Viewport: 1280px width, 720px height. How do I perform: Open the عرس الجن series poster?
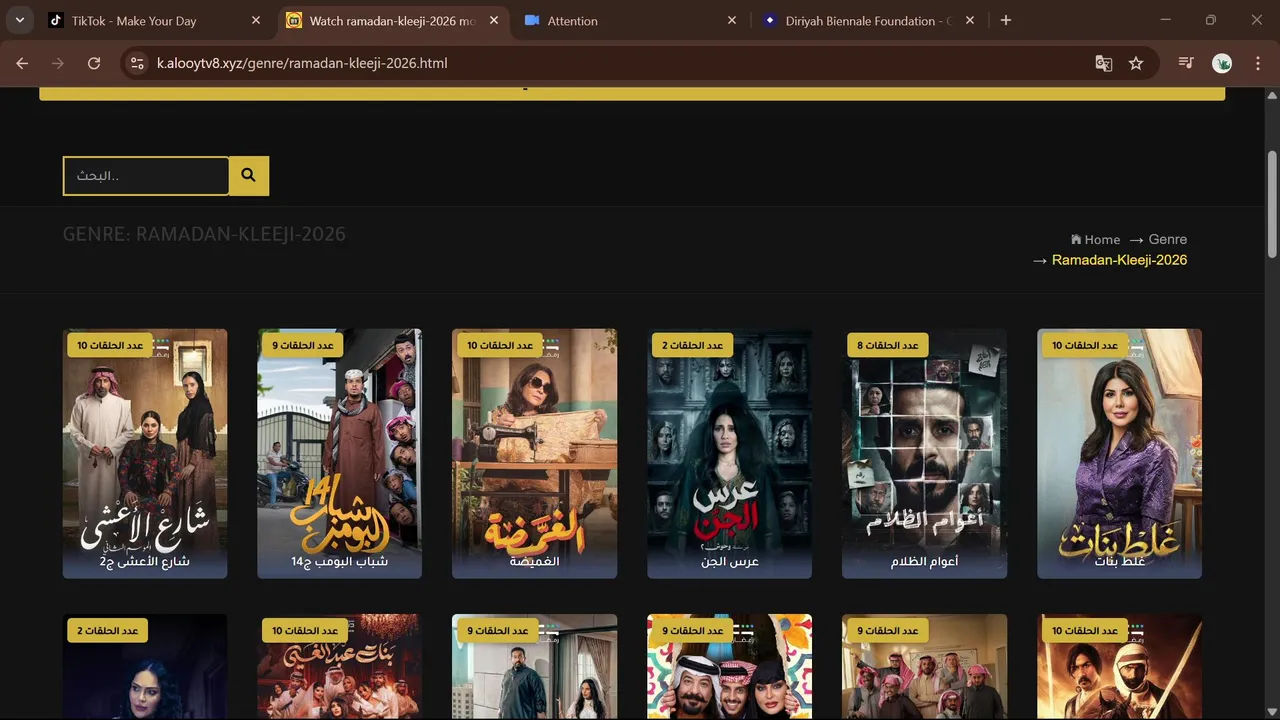[729, 453]
